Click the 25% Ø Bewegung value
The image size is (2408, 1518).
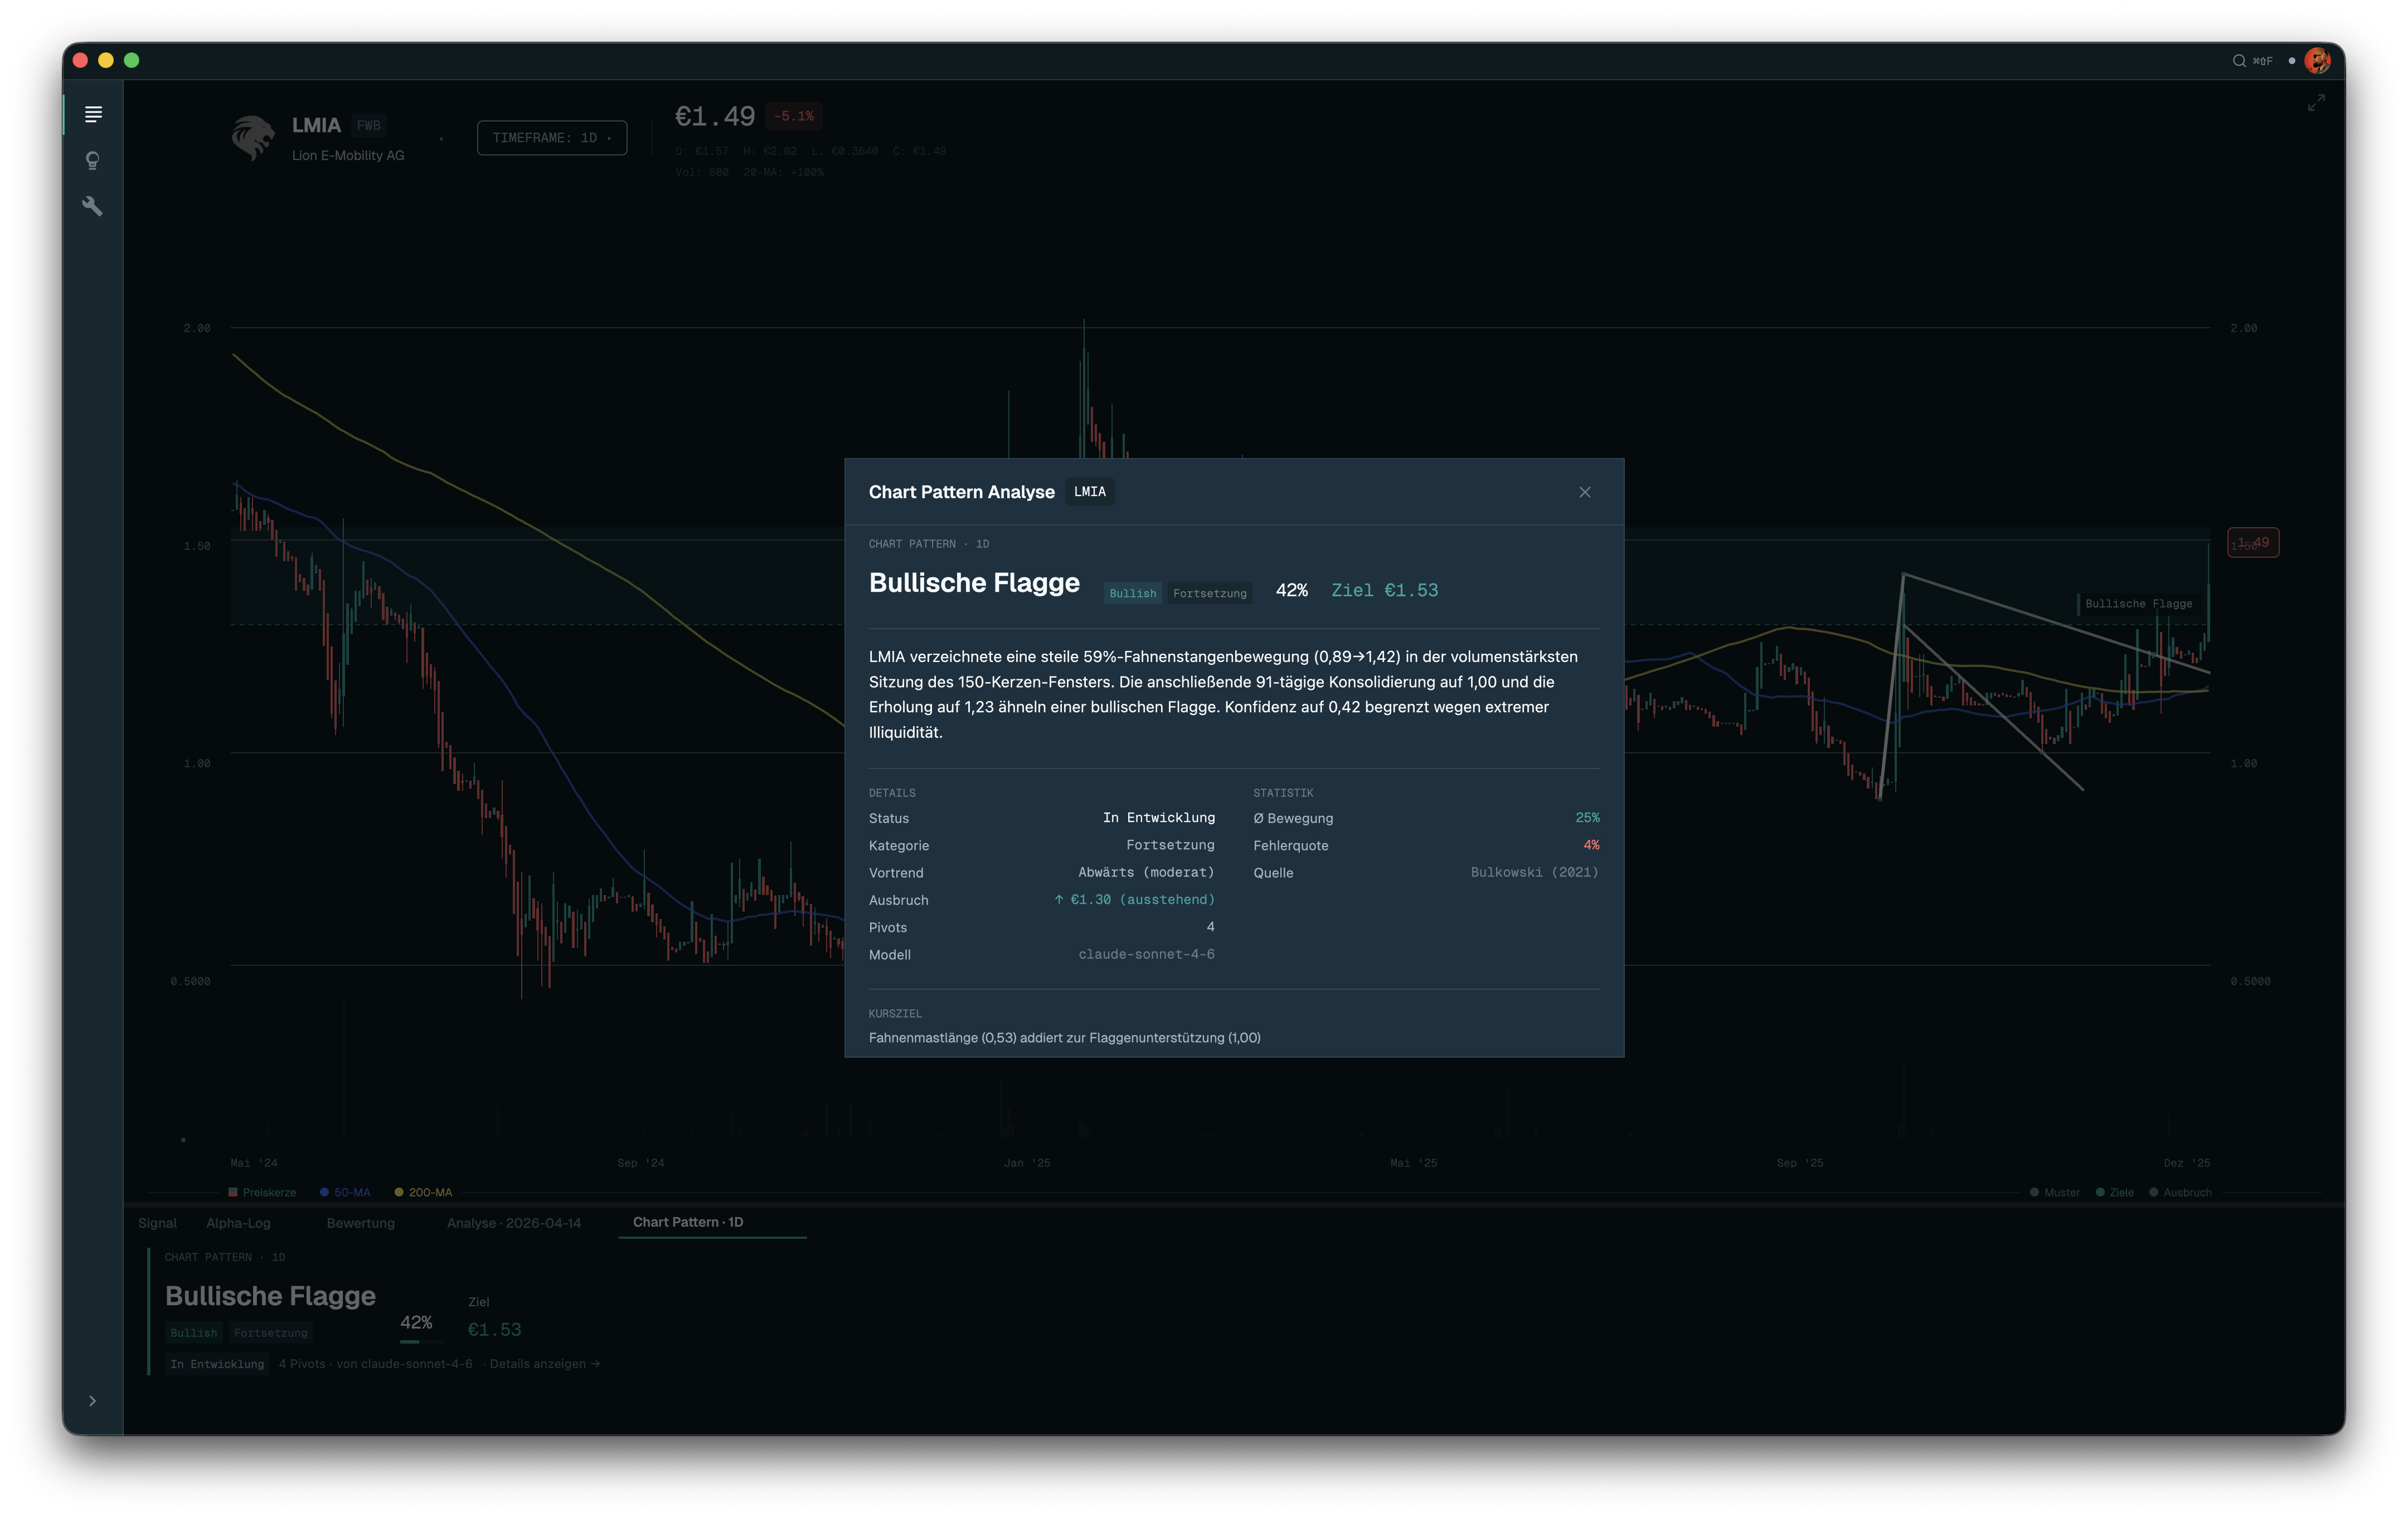[x=1587, y=818]
